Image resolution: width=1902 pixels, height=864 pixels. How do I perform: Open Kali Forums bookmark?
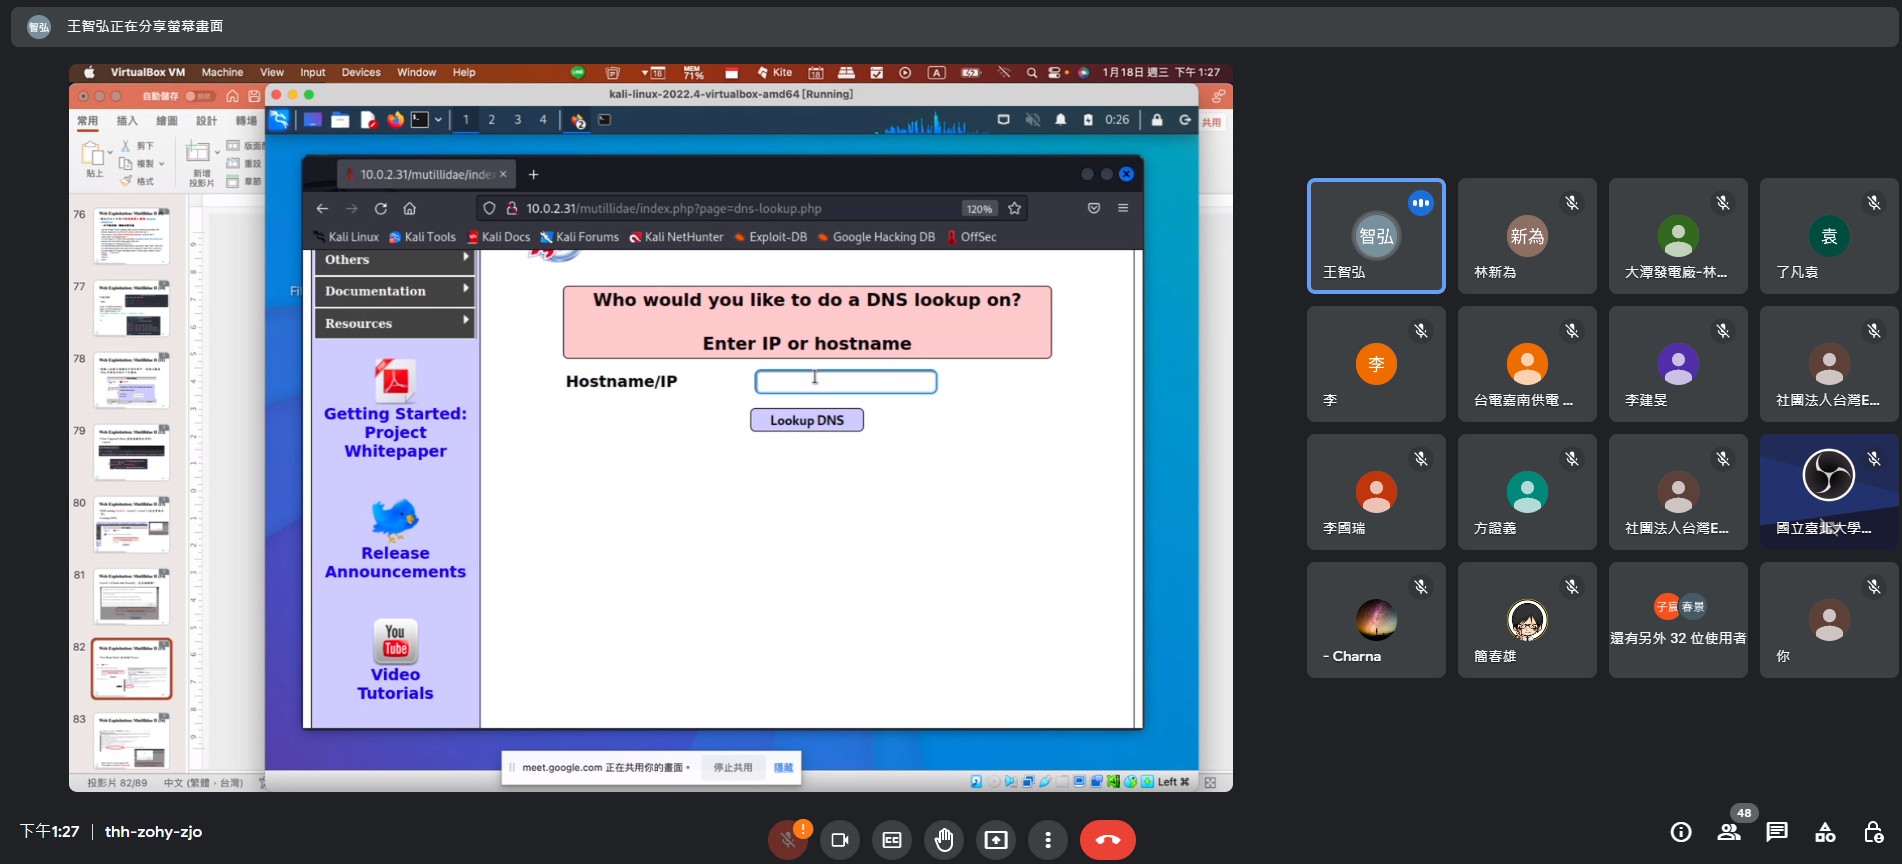[579, 237]
